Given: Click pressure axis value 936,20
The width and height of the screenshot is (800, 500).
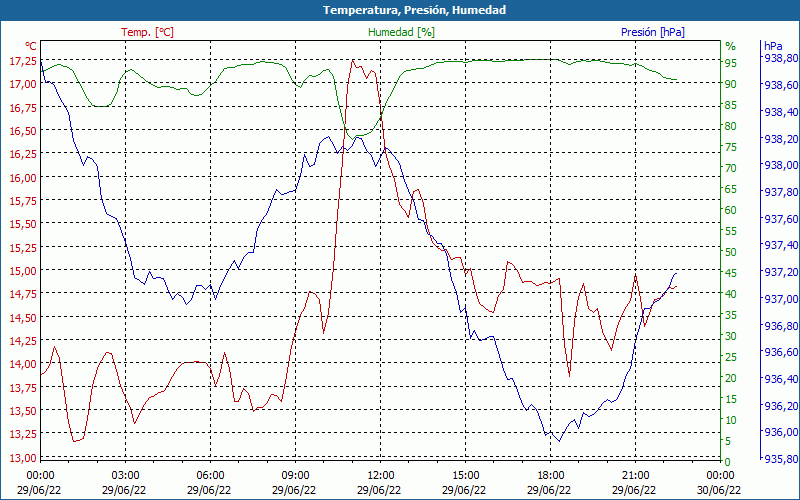Looking at the screenshot, I should (x=781, y=406).
